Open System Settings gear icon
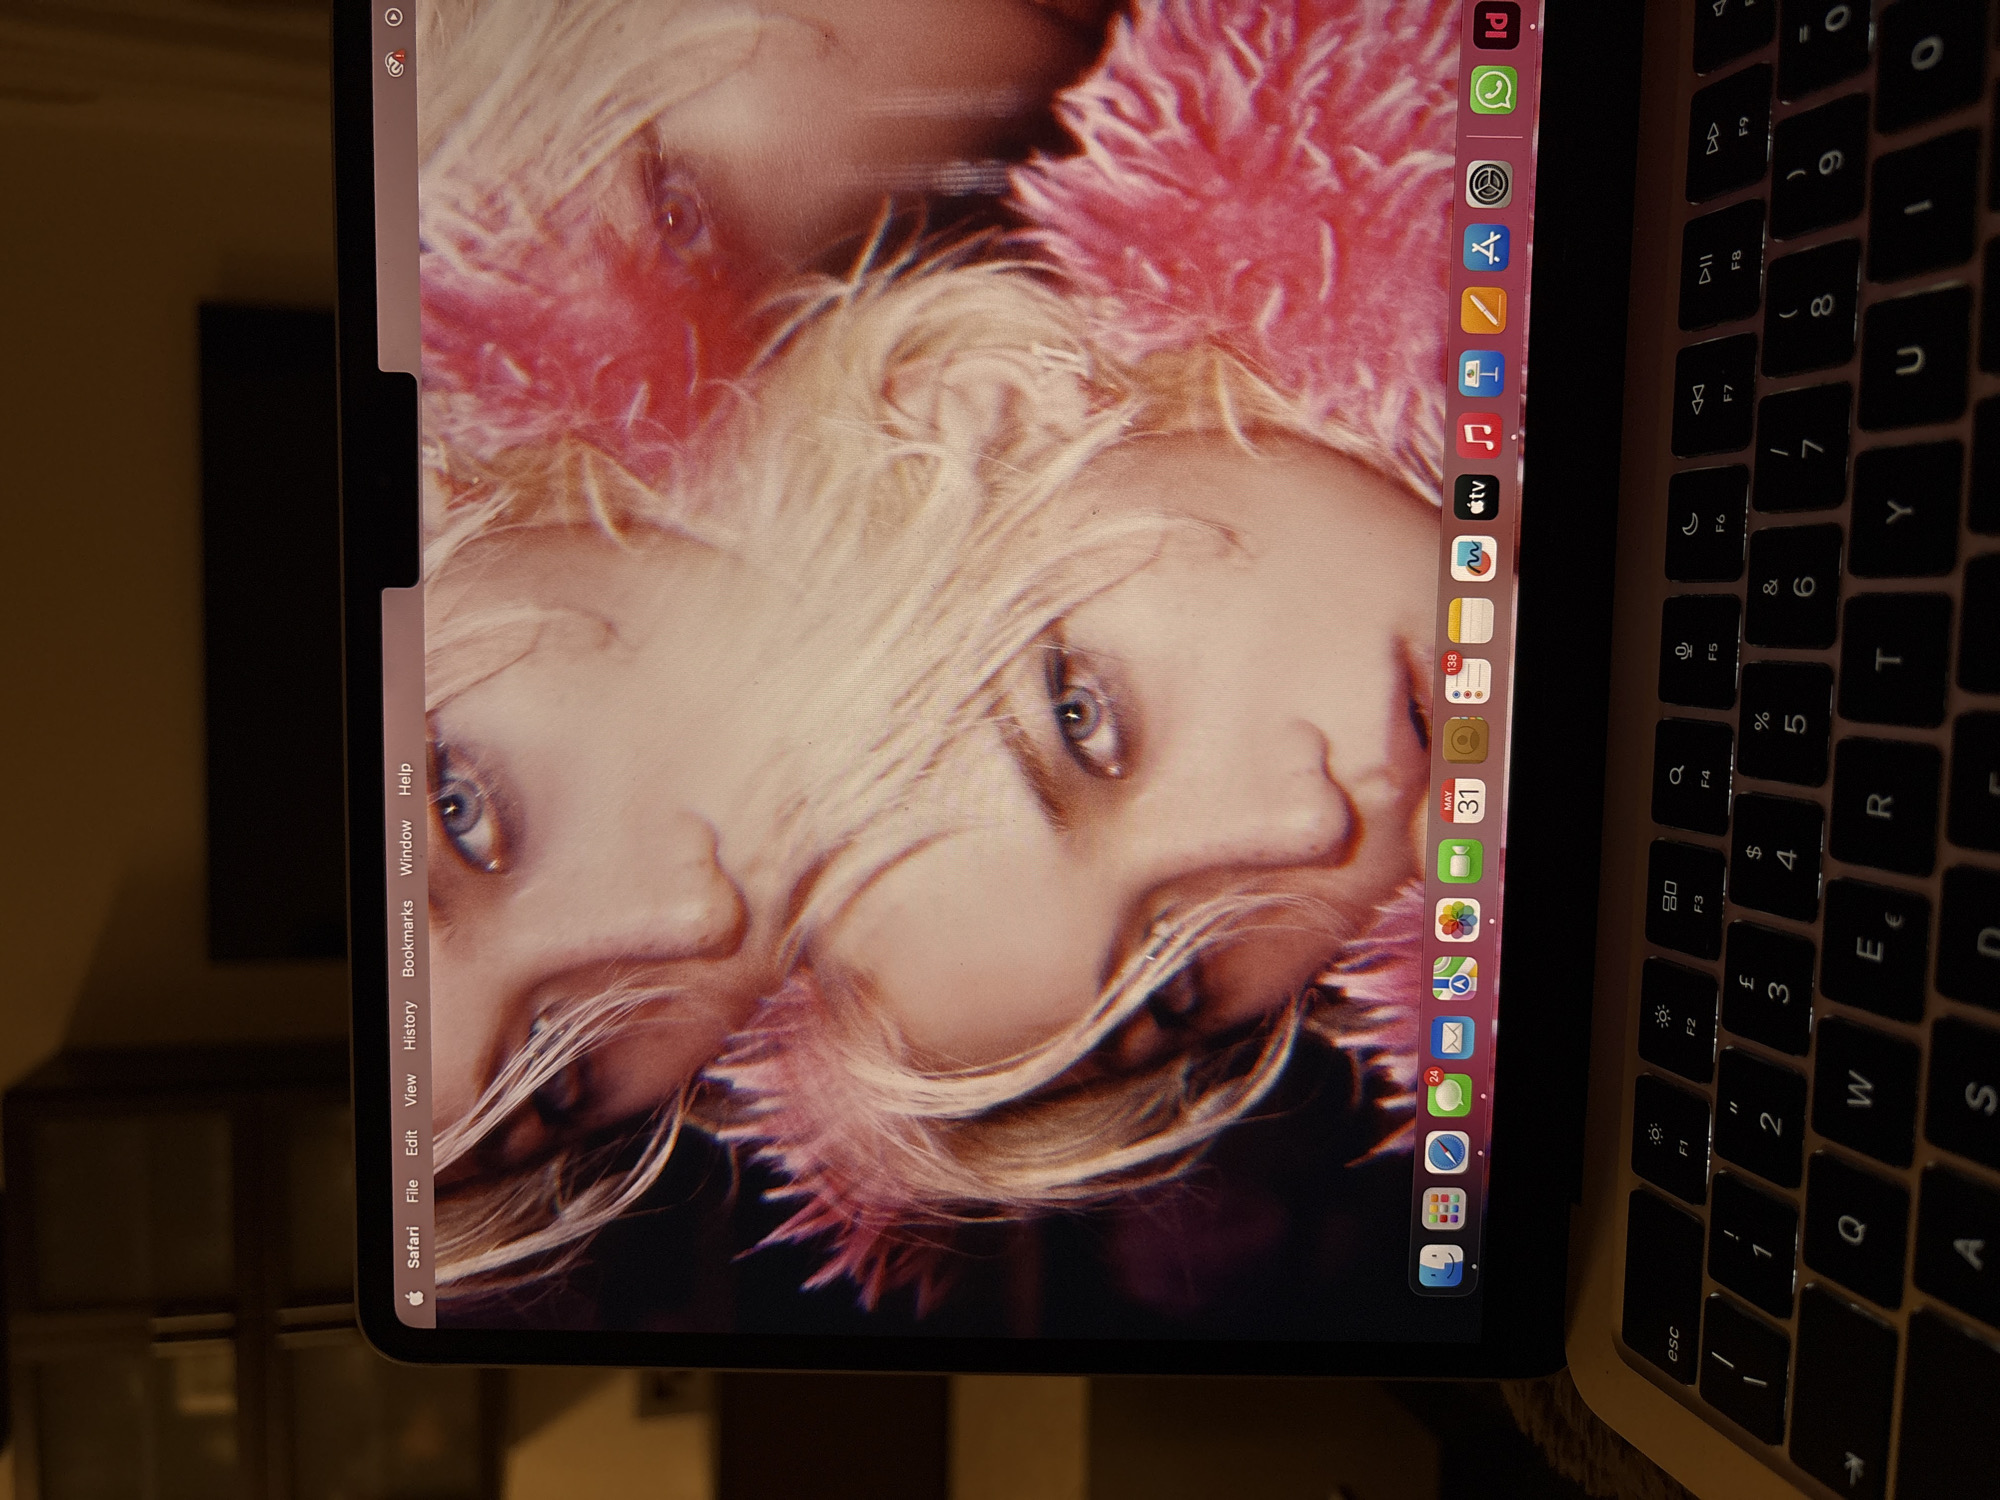Screen dimensions: 2000x1500 [x=1489, y=185]
